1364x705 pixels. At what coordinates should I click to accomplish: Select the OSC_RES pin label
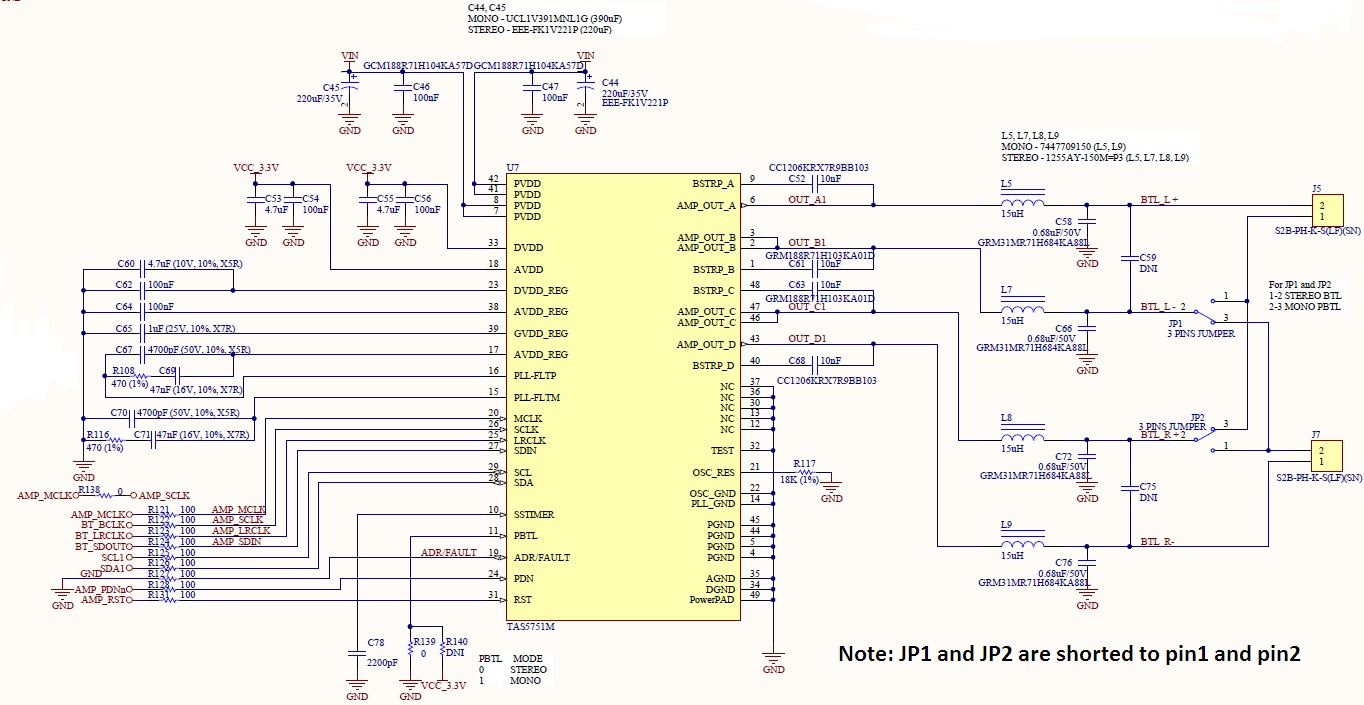(x=712, y=472)
